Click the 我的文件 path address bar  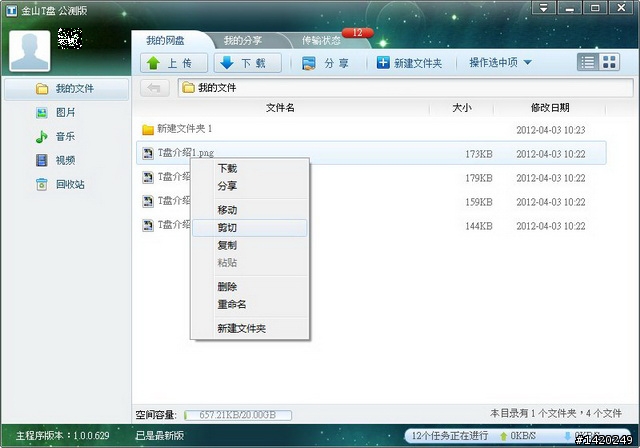[x=405, y=88]
